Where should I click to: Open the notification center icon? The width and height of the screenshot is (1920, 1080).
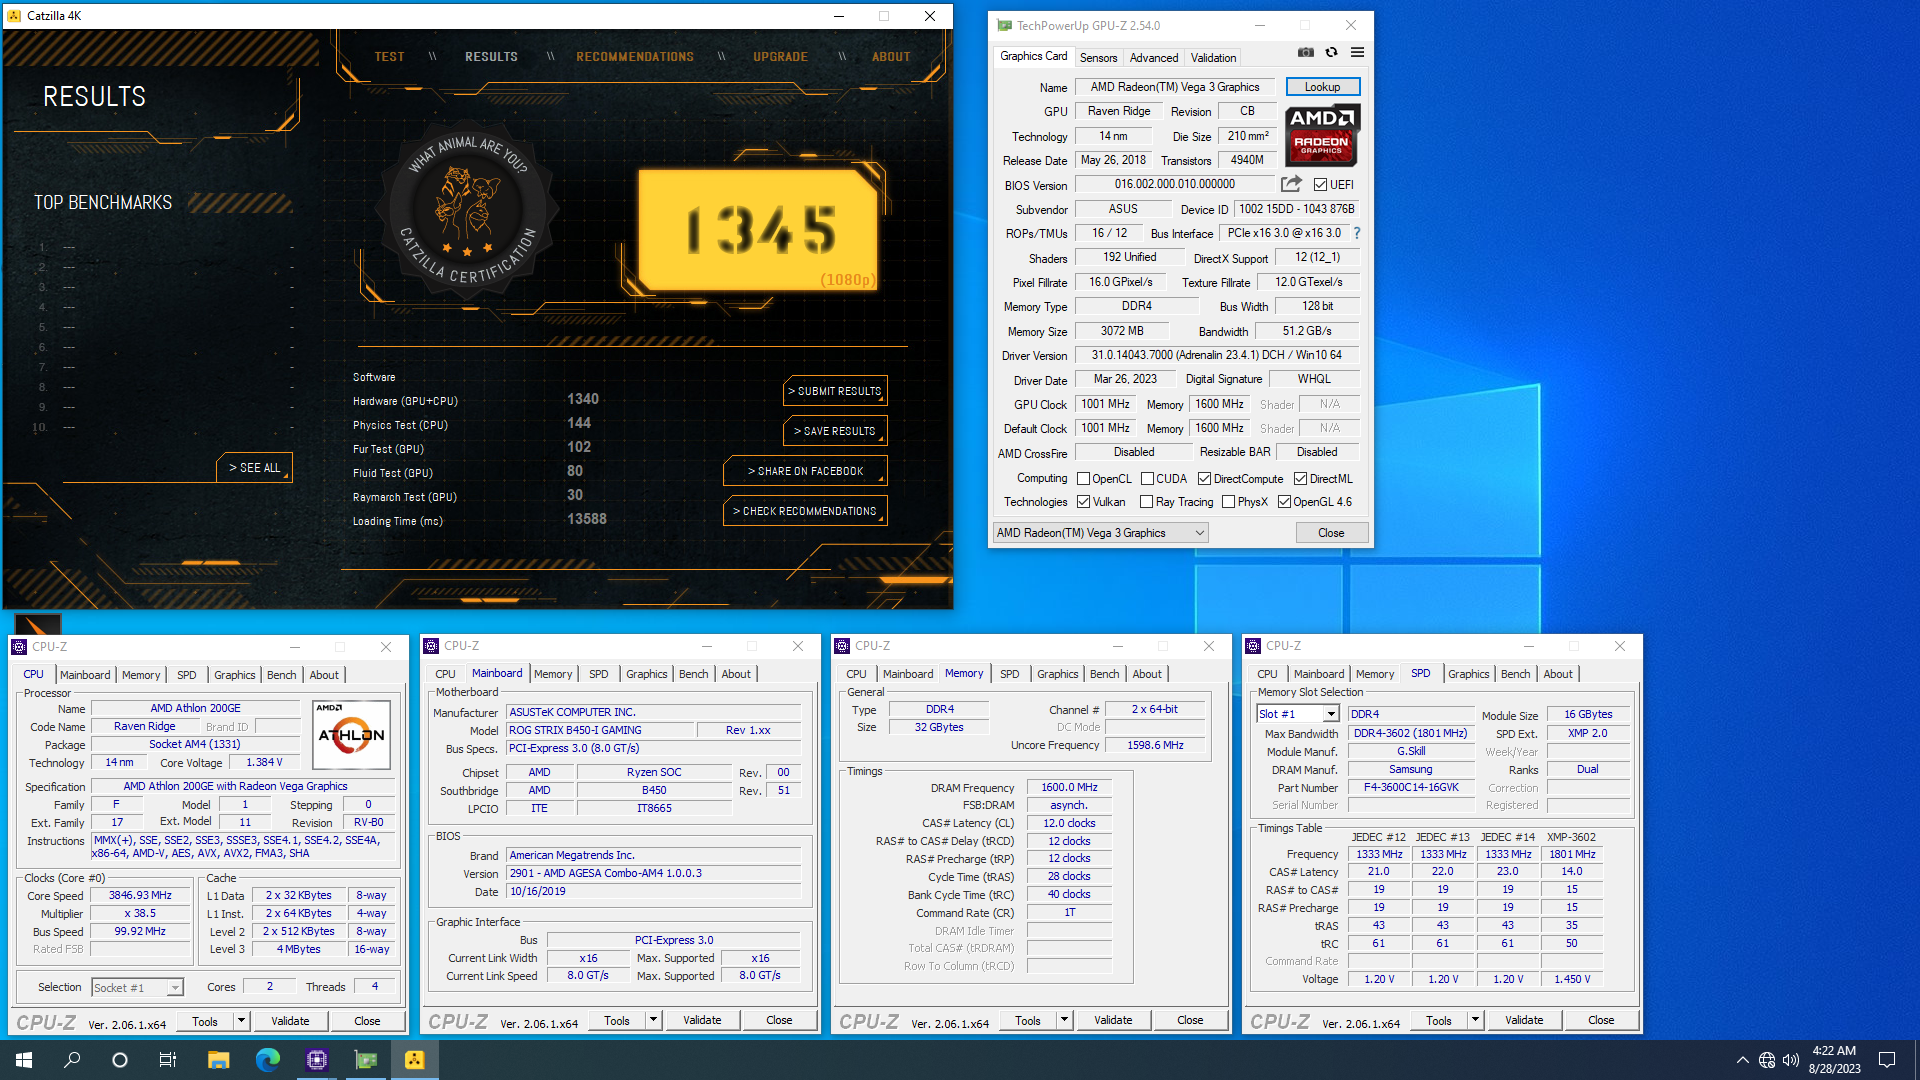coord(1887,1060)
